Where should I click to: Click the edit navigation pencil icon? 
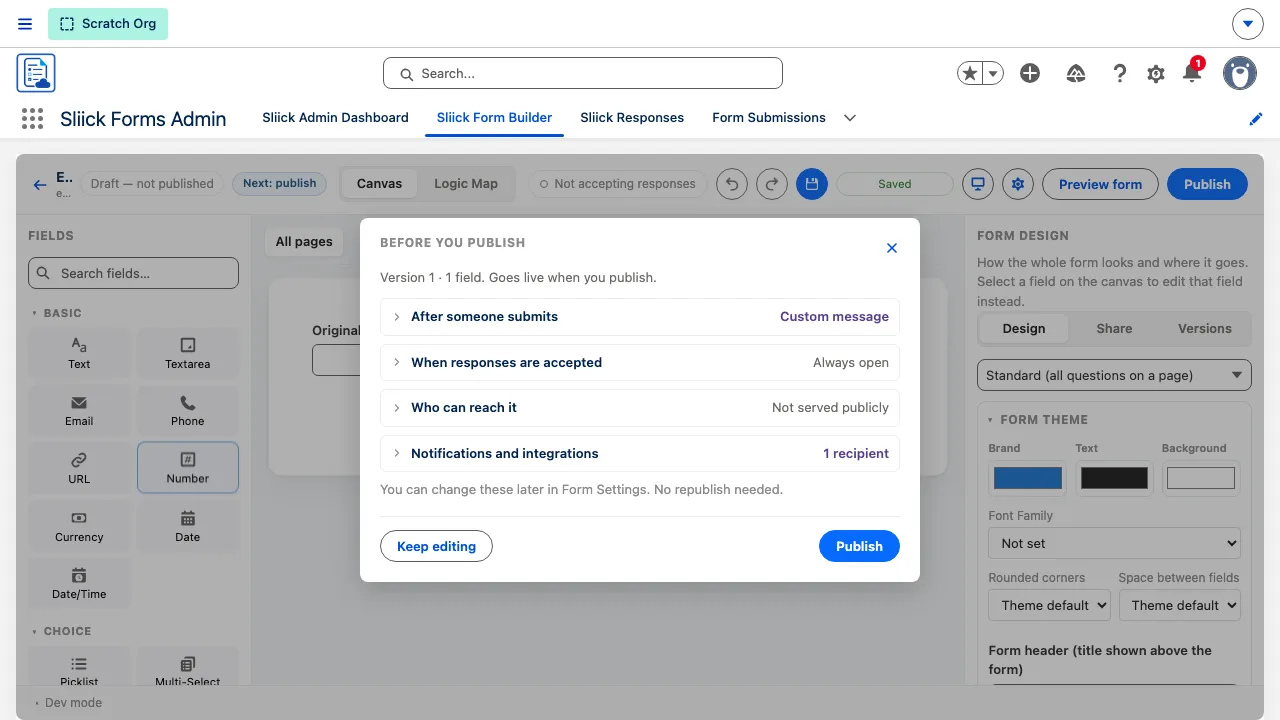tap(1256, 119)
